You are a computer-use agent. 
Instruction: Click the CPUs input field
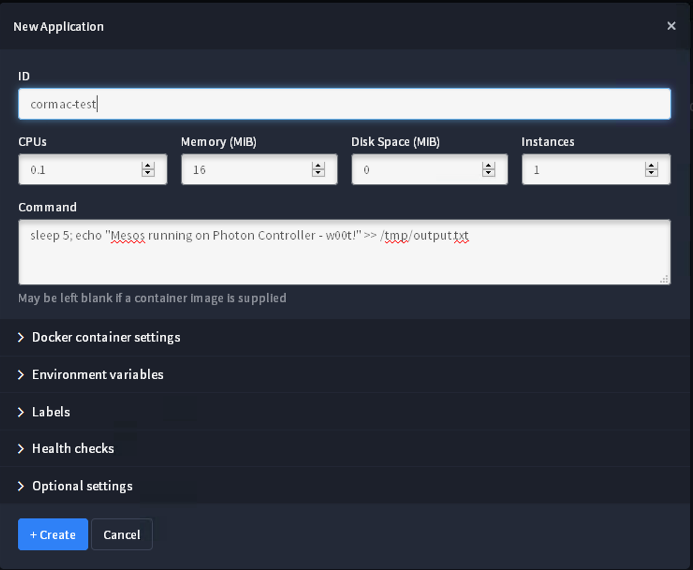coord(80,170)
